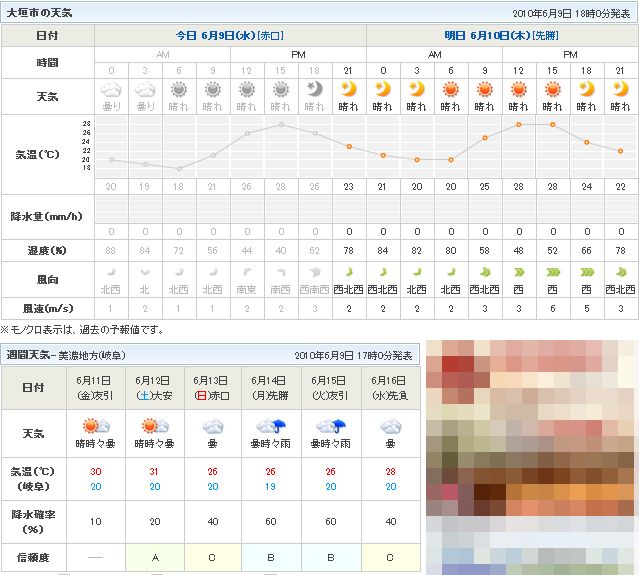Select 6月11日 precipitation chance 10

[x=96, y=522]
